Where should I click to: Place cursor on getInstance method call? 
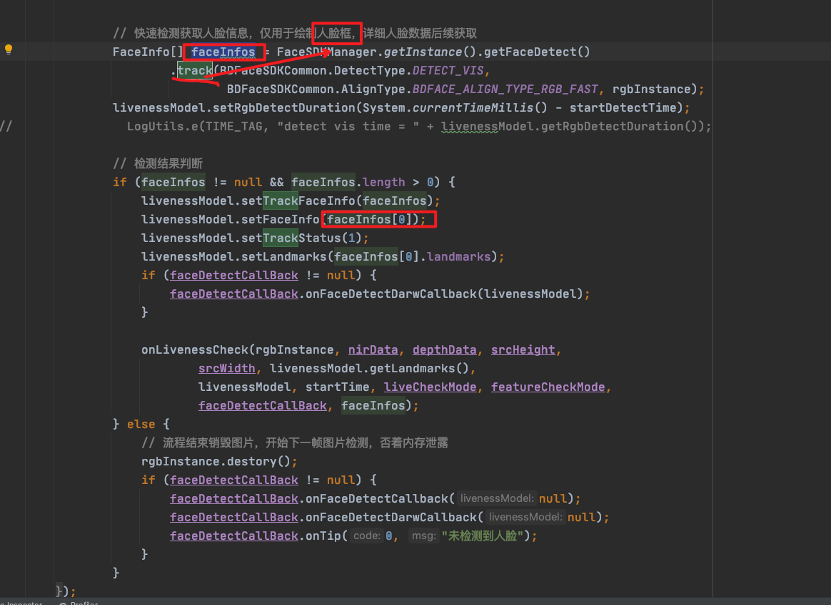click(x=423, y=52)
